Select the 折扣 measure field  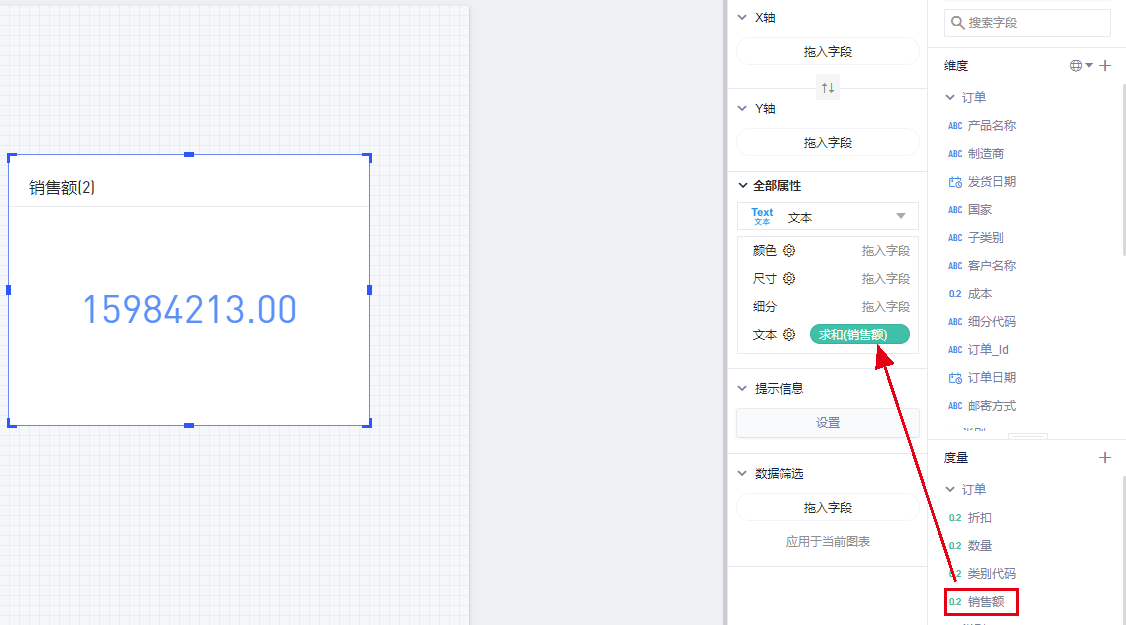(979, 518)
